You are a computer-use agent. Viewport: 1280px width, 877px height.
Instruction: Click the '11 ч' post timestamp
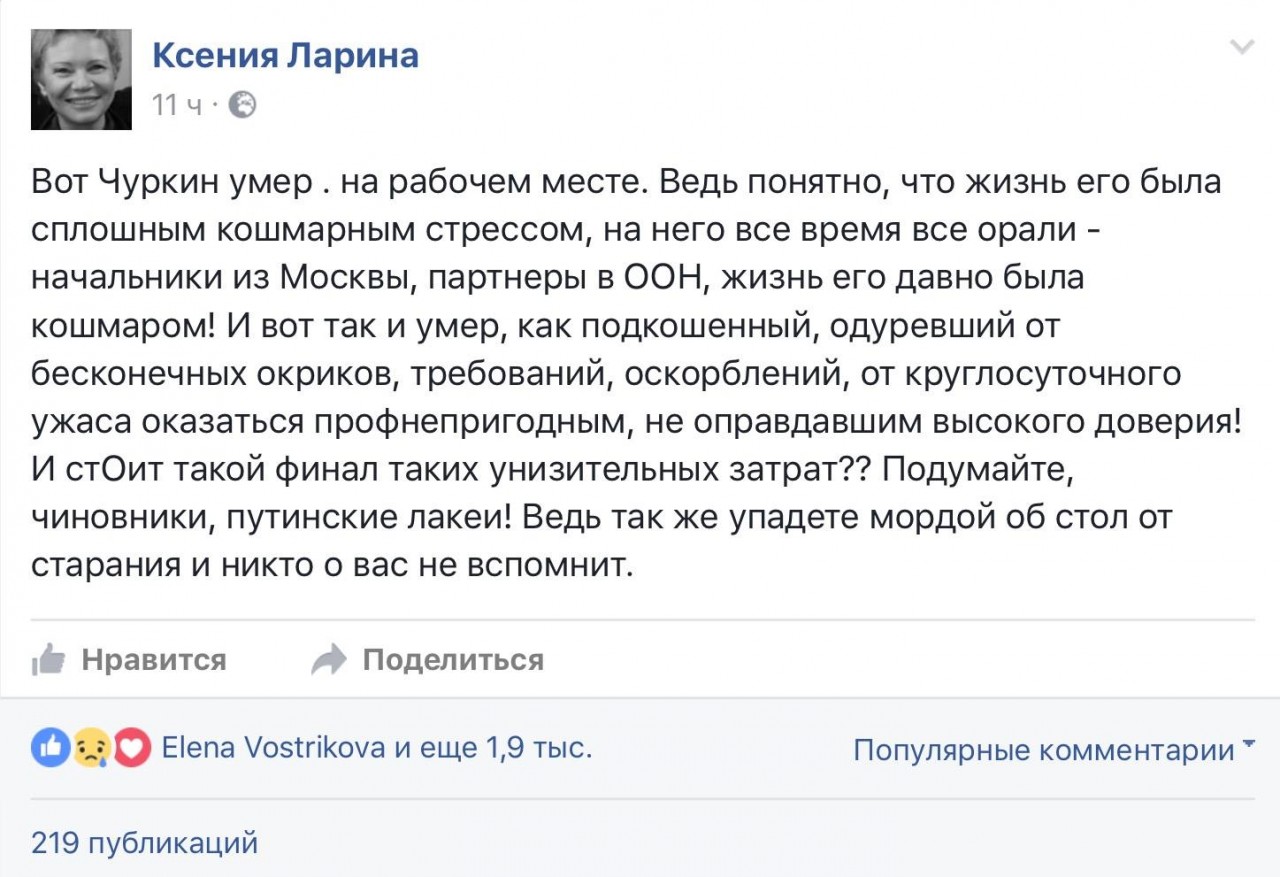177,104
